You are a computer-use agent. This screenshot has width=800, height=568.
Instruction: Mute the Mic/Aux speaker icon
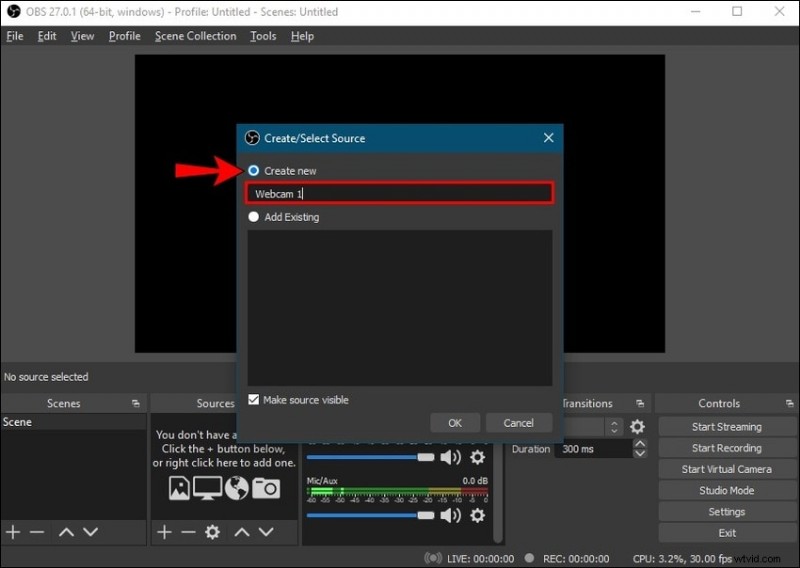451,515
